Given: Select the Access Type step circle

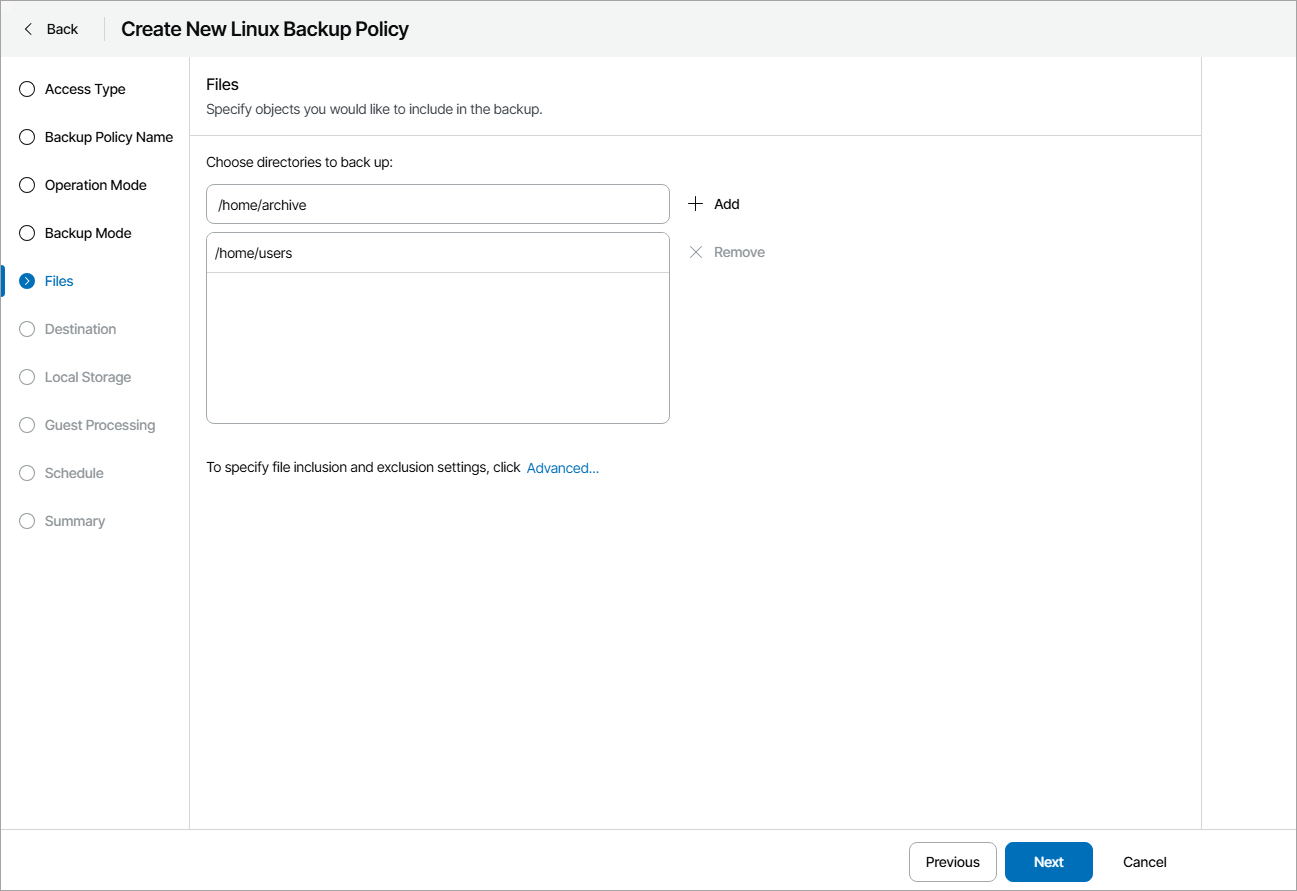Looking at the screenshot, I should click(27, 89).
